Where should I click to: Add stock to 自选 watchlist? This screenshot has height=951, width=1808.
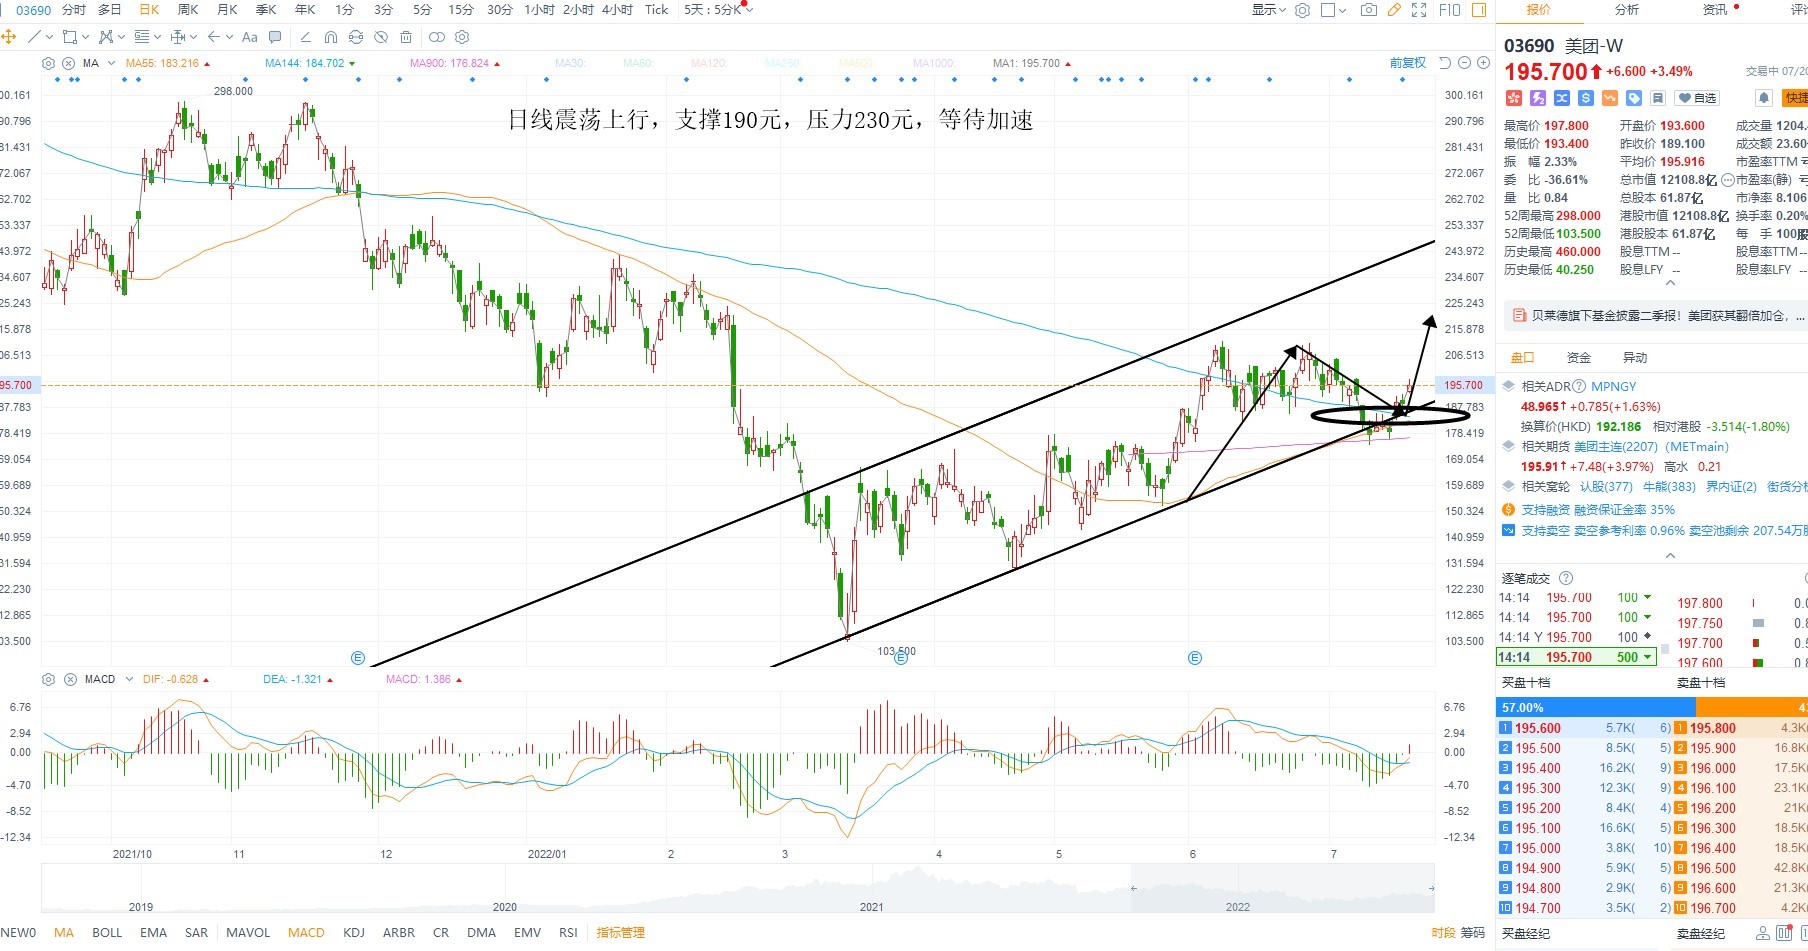click(1698, 98)
